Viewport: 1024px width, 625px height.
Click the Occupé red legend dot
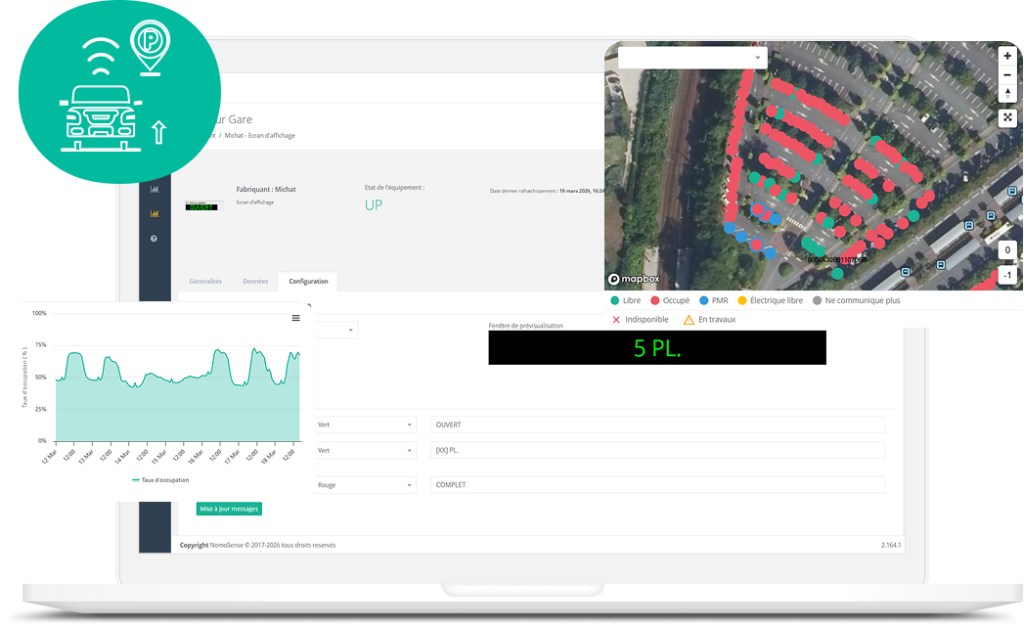655,300
